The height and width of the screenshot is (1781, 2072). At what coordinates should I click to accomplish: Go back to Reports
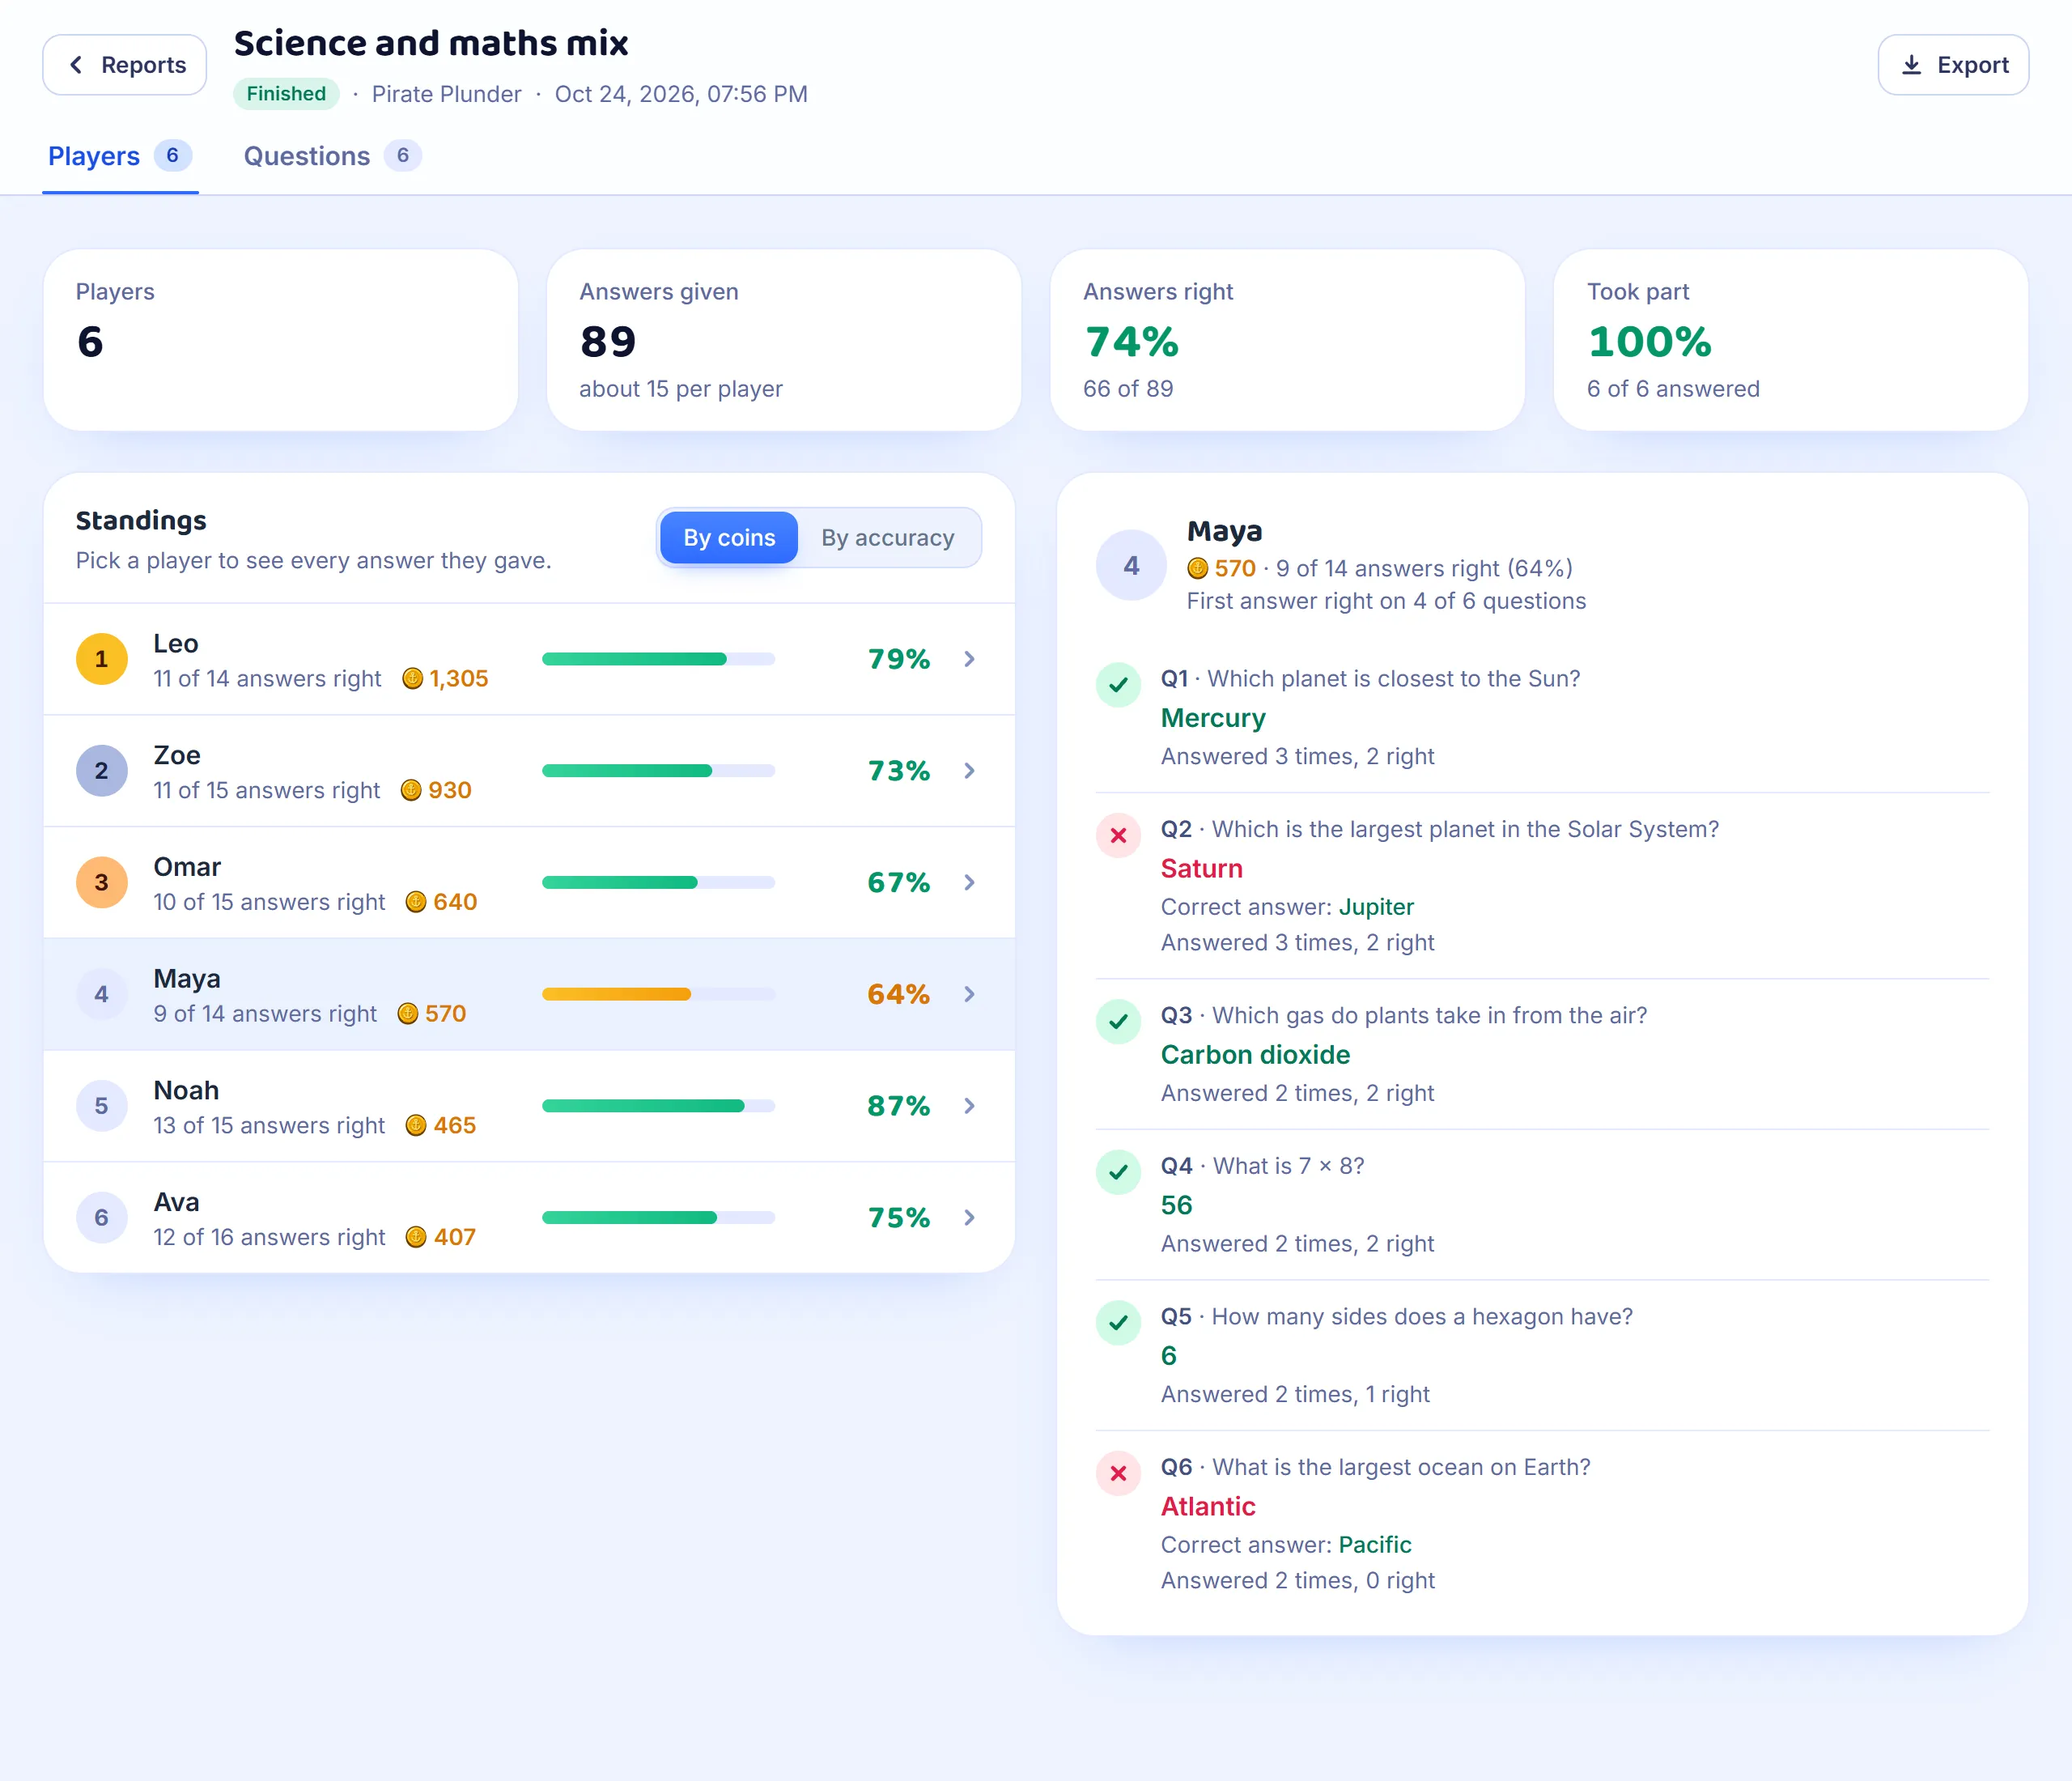tap(124, 65)
